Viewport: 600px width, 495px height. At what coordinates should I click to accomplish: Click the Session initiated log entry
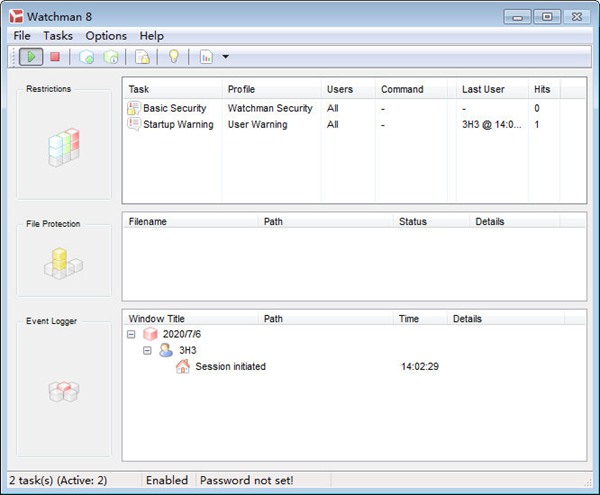230,367
